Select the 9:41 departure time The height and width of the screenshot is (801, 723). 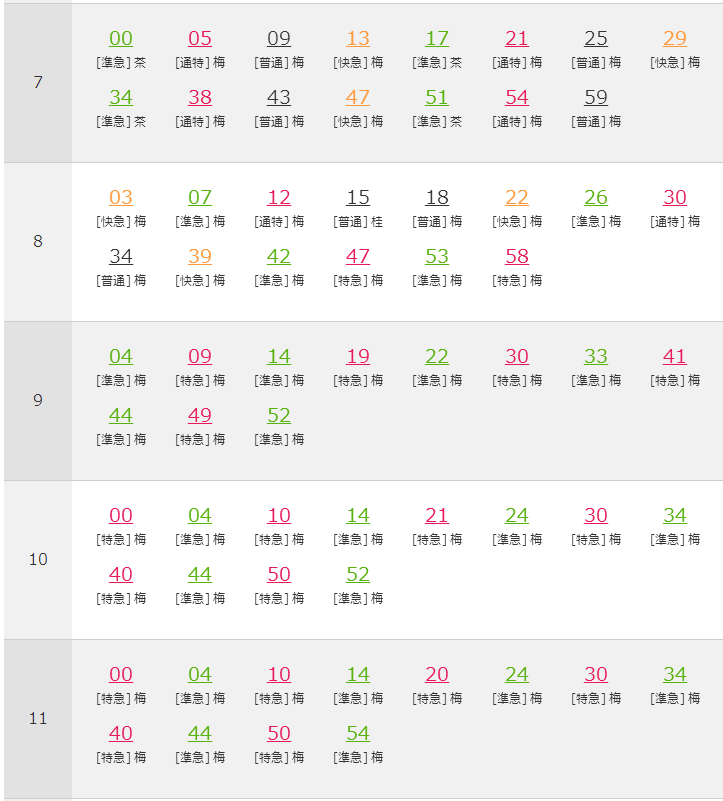pyautogui.click(x=674, y=357)
